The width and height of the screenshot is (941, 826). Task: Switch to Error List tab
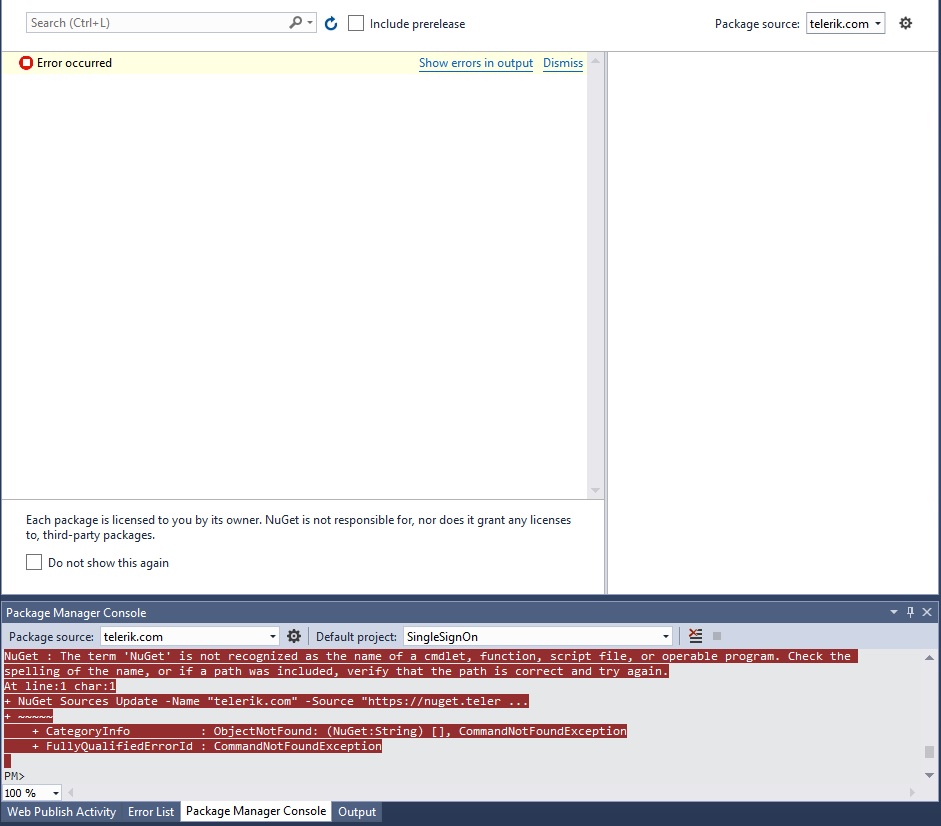tap(151, 812)
